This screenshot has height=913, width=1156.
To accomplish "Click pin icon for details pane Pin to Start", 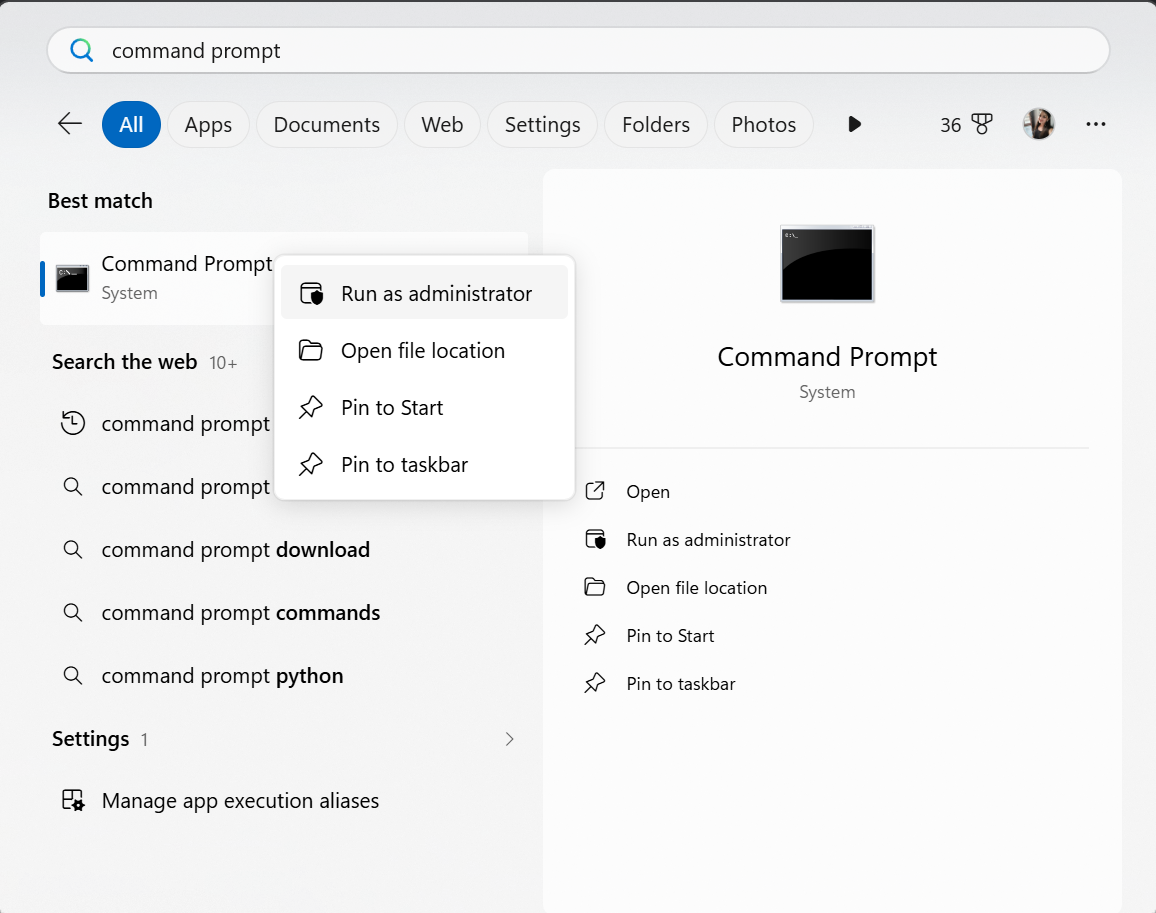I will coord(595,635).
